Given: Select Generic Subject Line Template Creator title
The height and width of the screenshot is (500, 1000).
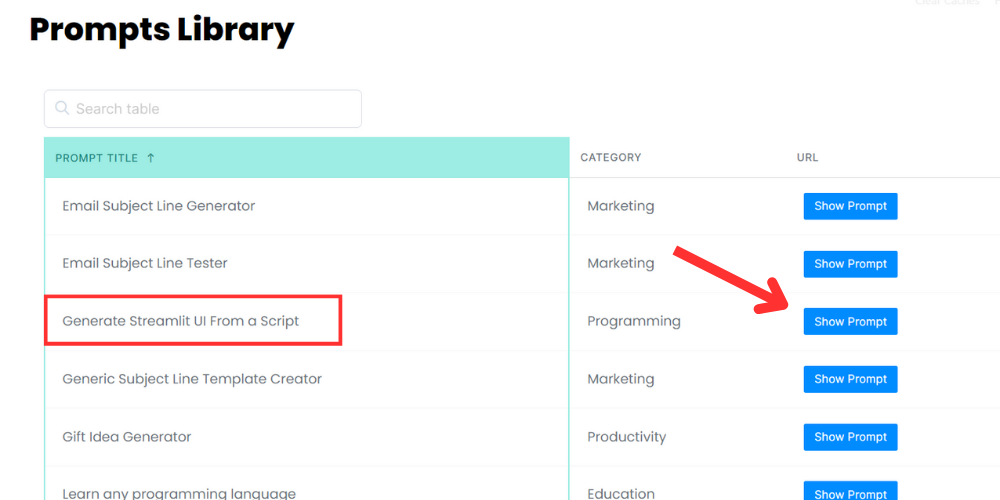Looking at the screenshot, I should click(x=192, y=379).
